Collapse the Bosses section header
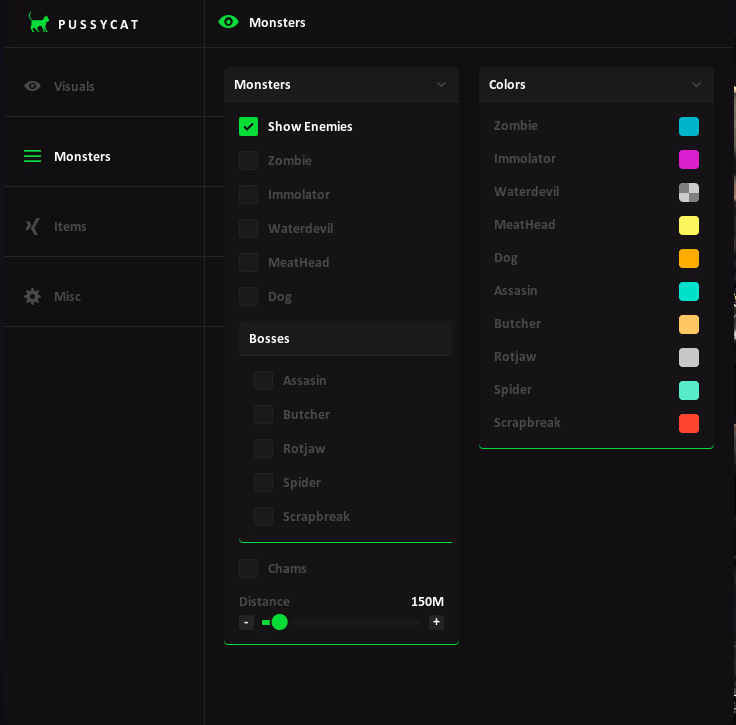Viewport: 736px width, 725px height. (x=345, y=338)
